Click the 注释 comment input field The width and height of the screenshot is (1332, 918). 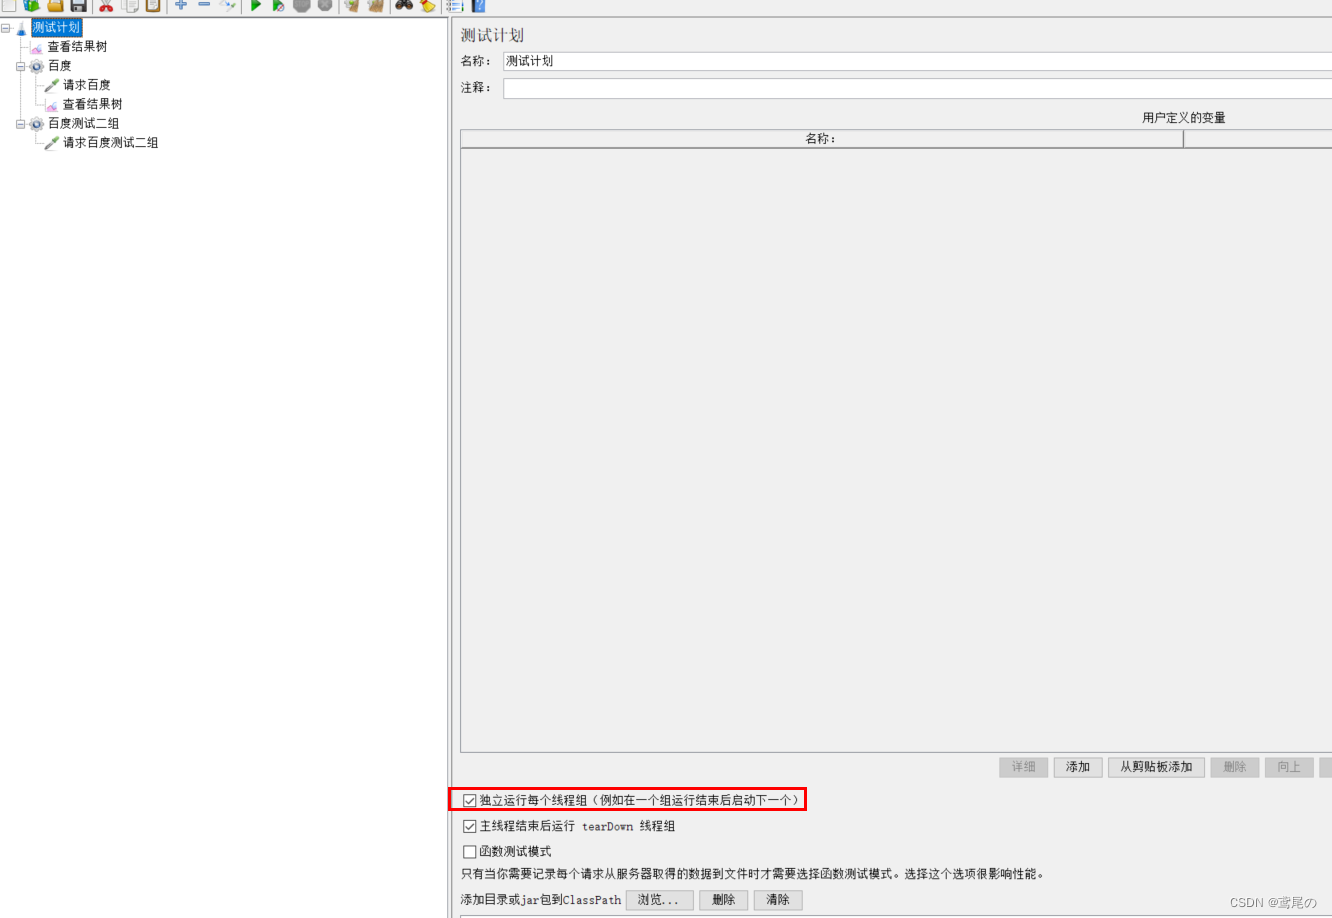point(917,88)
